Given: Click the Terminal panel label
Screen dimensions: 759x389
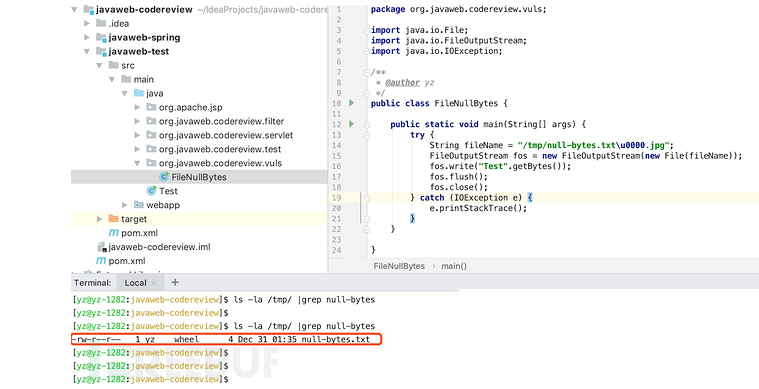Looking at the screenshot, I should coord(92,283).
